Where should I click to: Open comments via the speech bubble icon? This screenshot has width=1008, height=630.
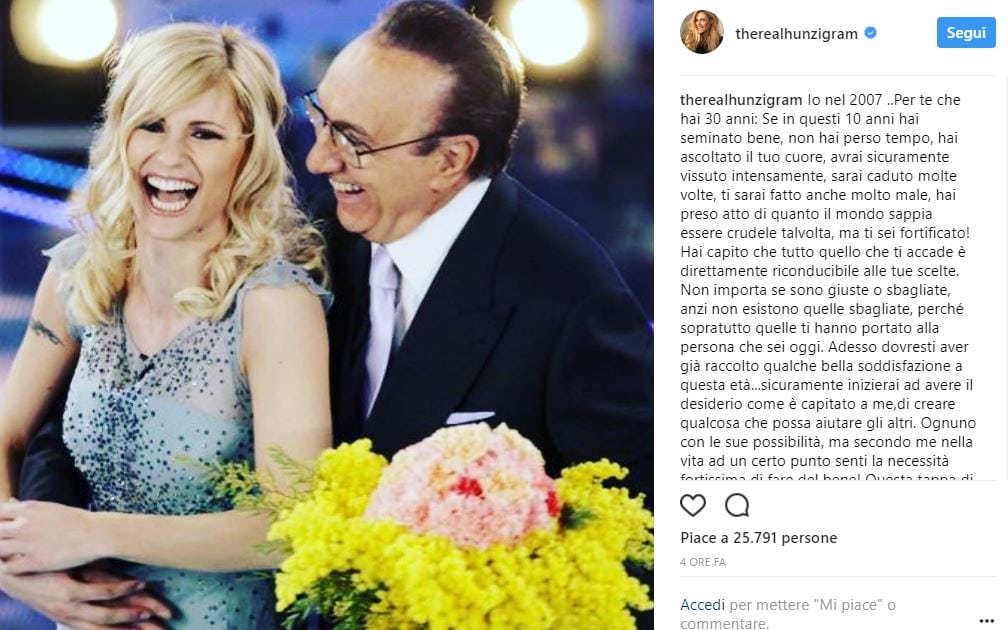click(x=737, y=505)
